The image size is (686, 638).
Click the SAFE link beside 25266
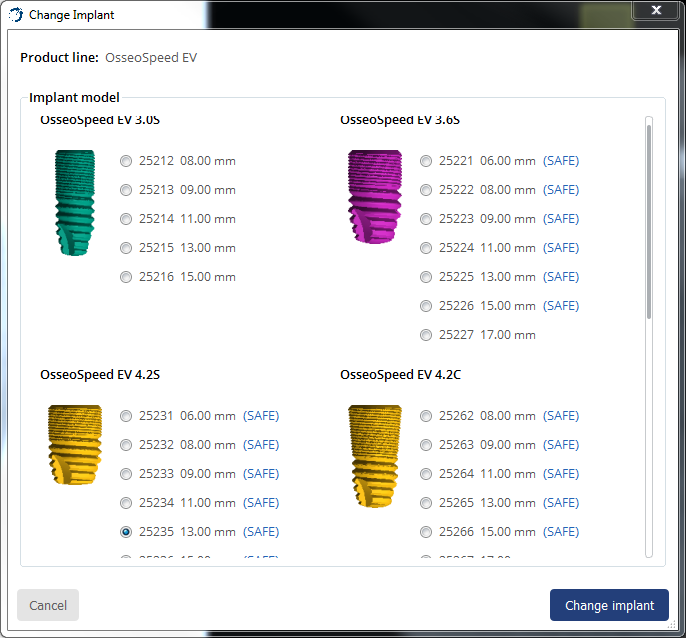click(x=561, y=532)
